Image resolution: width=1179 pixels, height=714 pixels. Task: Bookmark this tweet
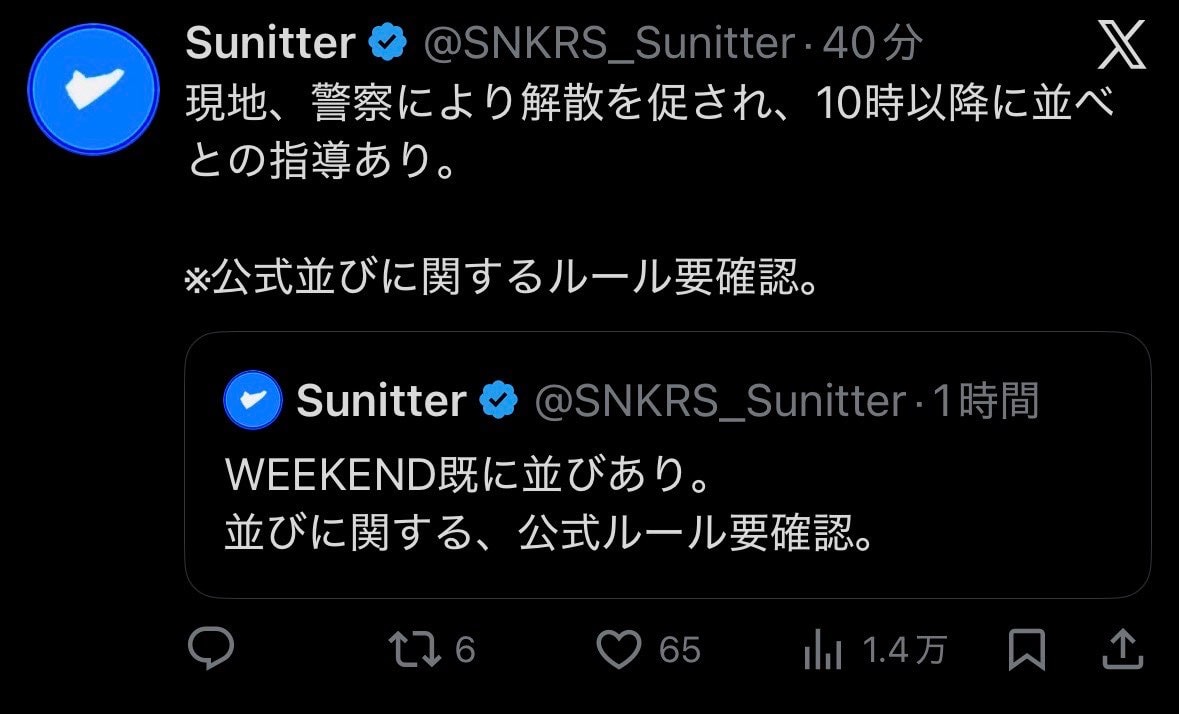pyautogui.click(x=1028, y=650)
